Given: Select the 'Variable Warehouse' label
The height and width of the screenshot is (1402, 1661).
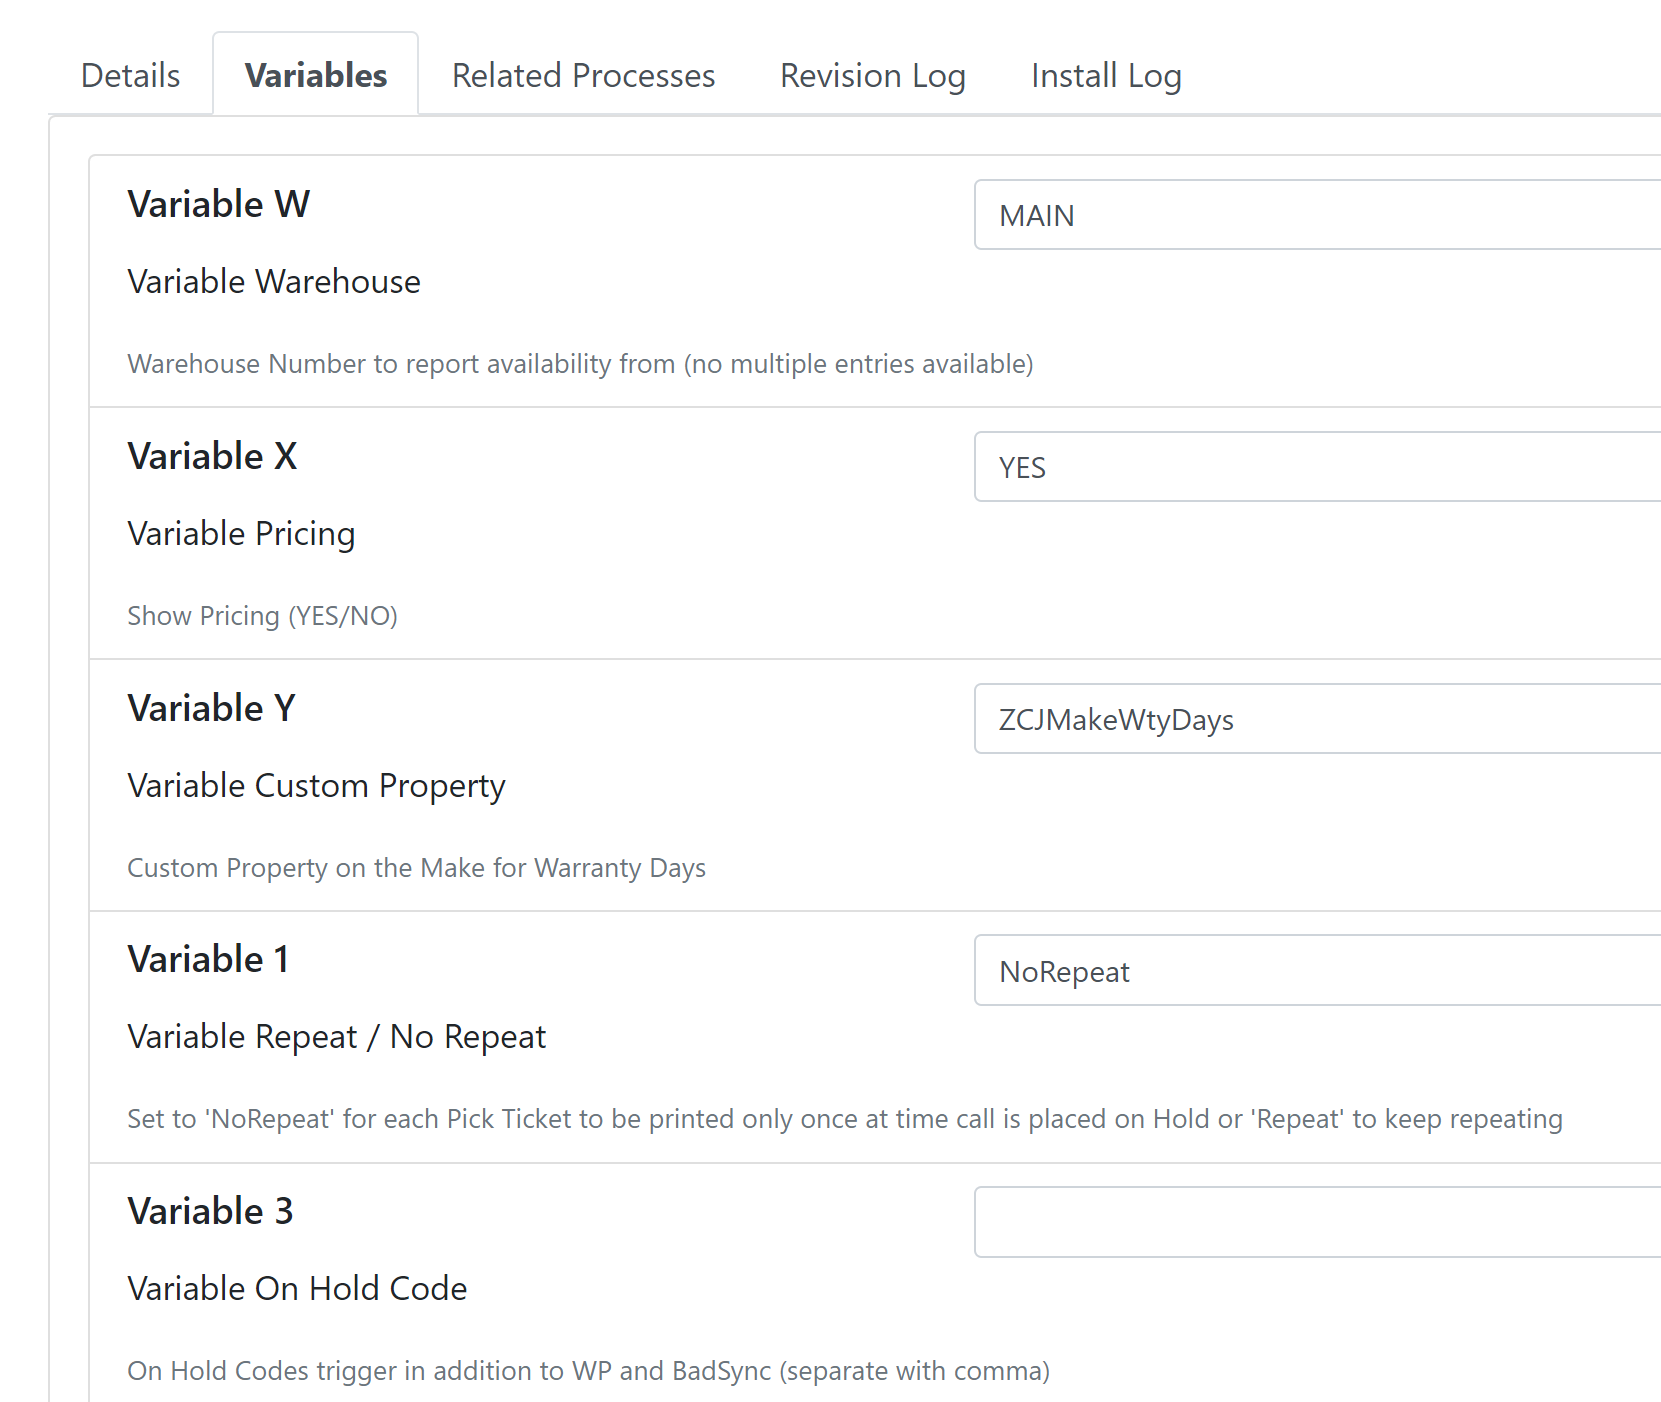Looking at the screenshot, I should tap(274, 282).
